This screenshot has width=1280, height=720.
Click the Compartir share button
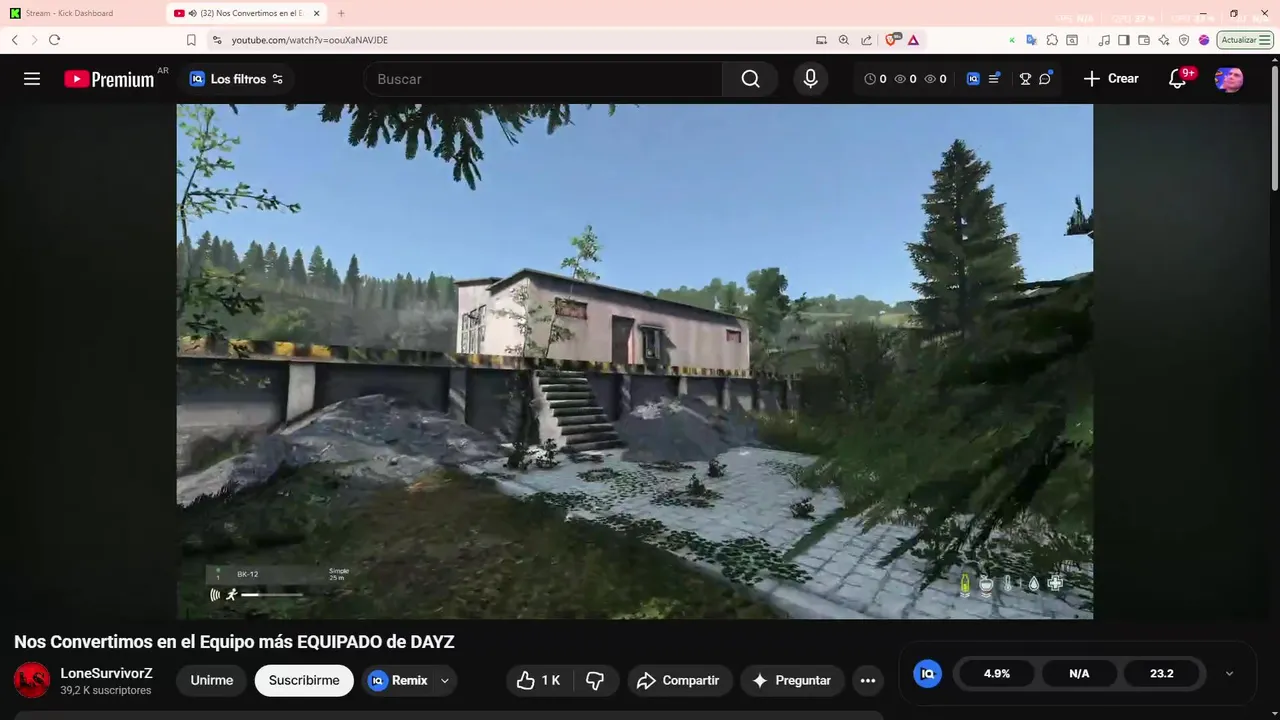679,680
